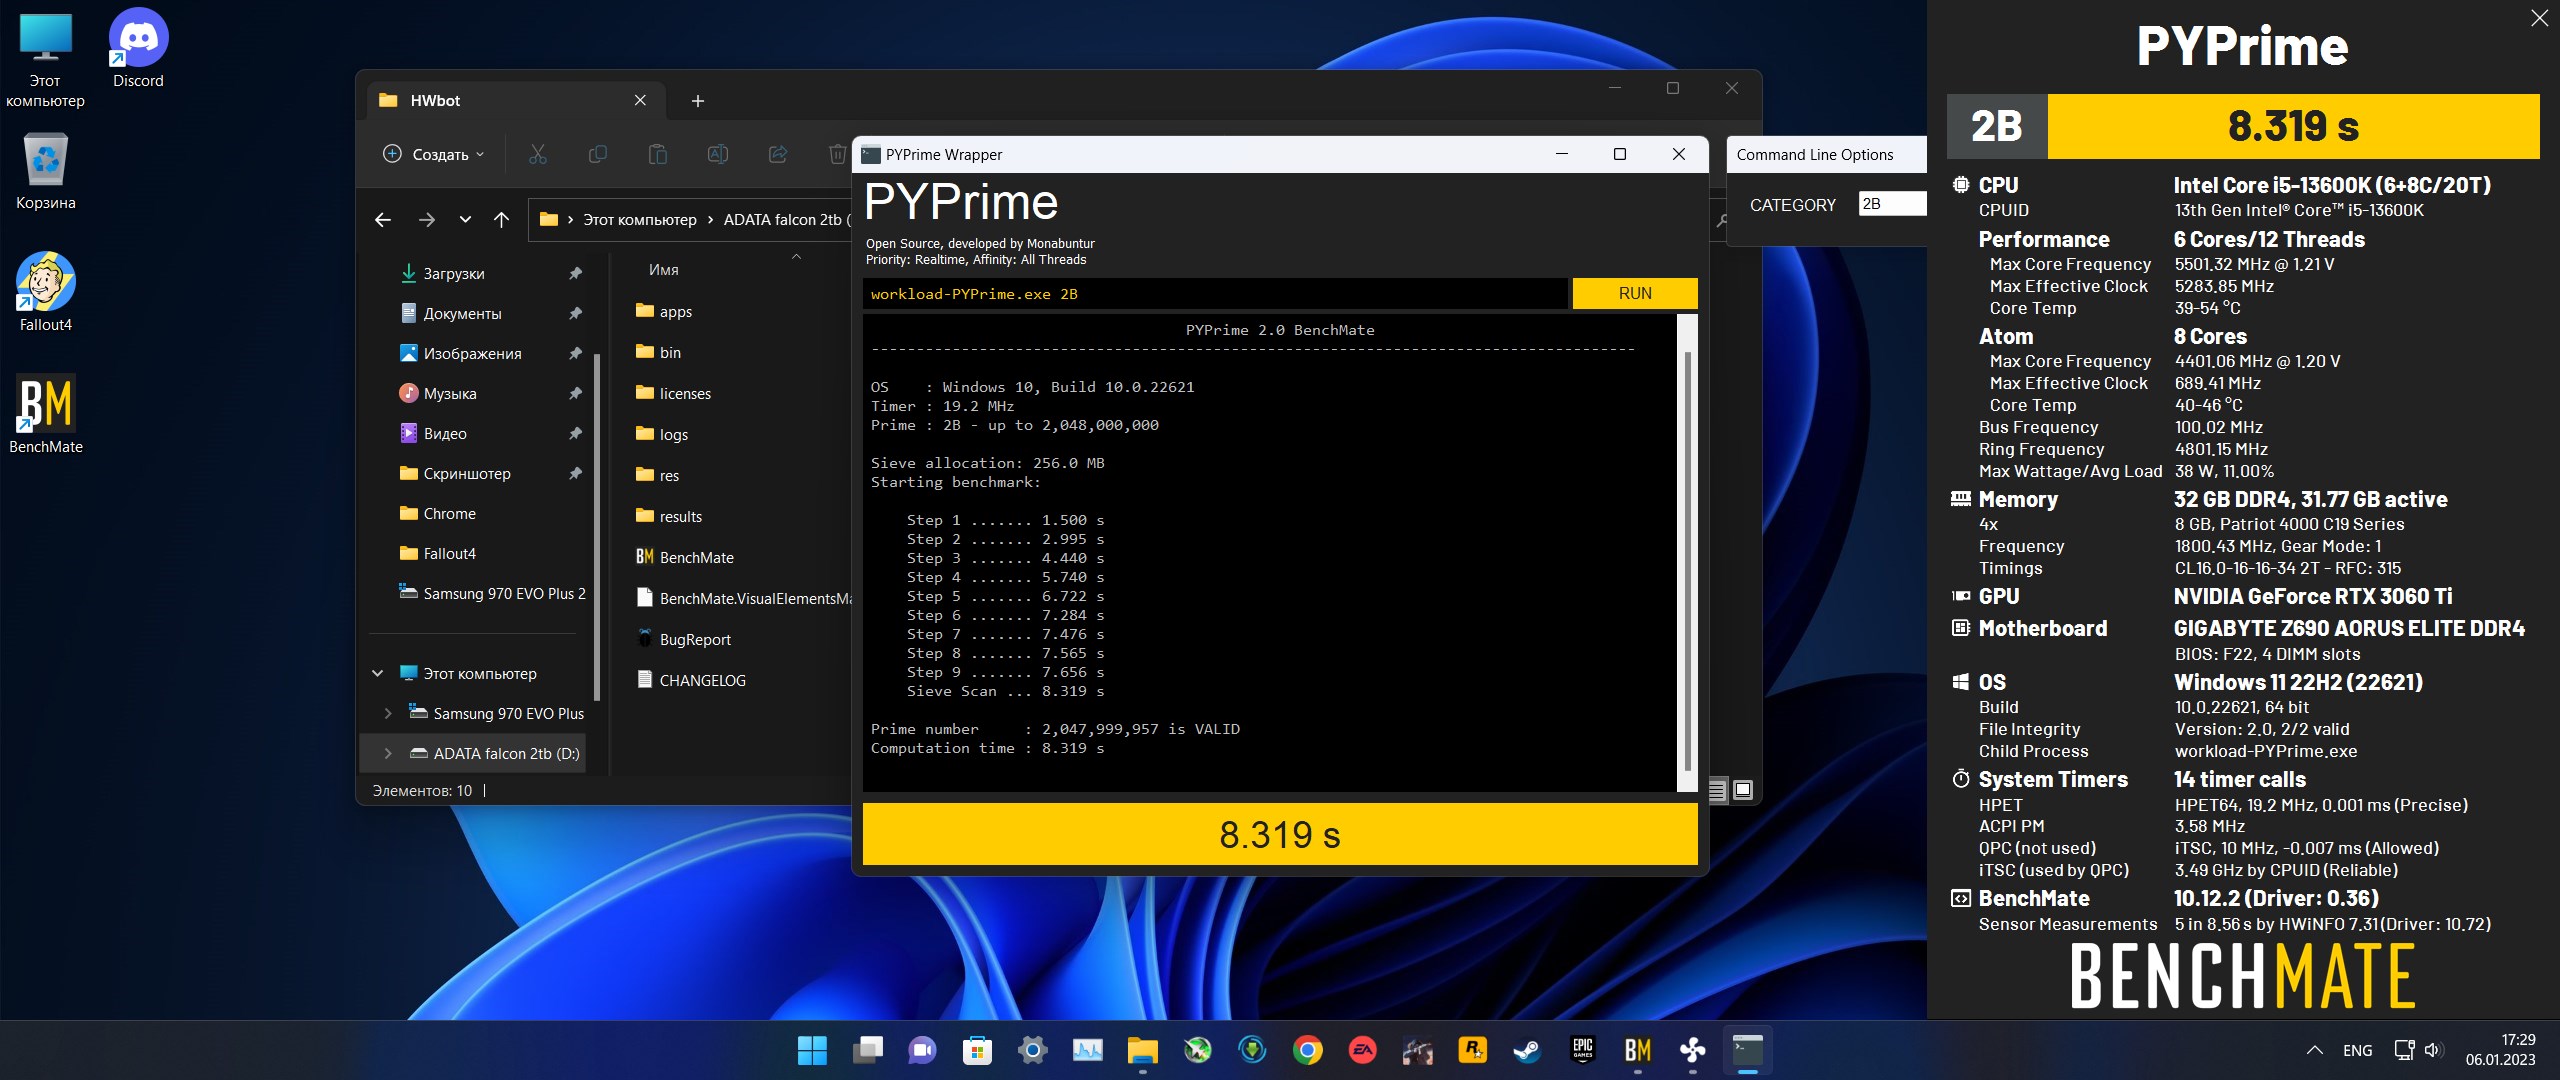
Task: Select the BenchMate executable in file list
Action: (x=686, y=558)
